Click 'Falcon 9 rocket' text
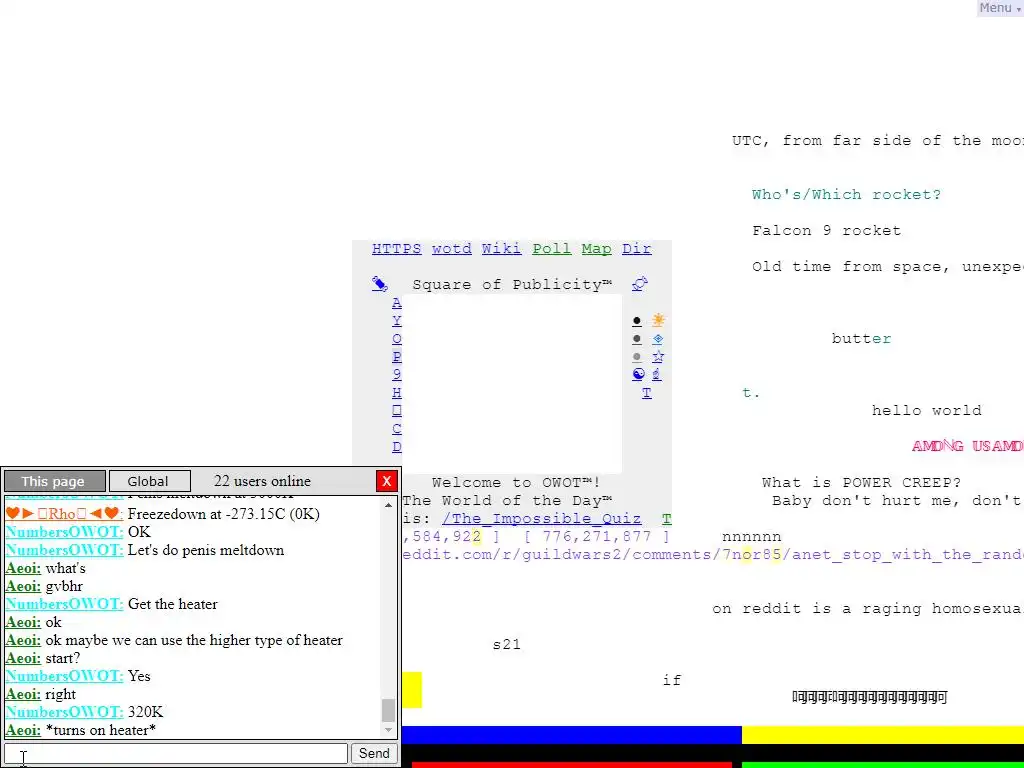1024x768 pixels. tap(826, 231)
